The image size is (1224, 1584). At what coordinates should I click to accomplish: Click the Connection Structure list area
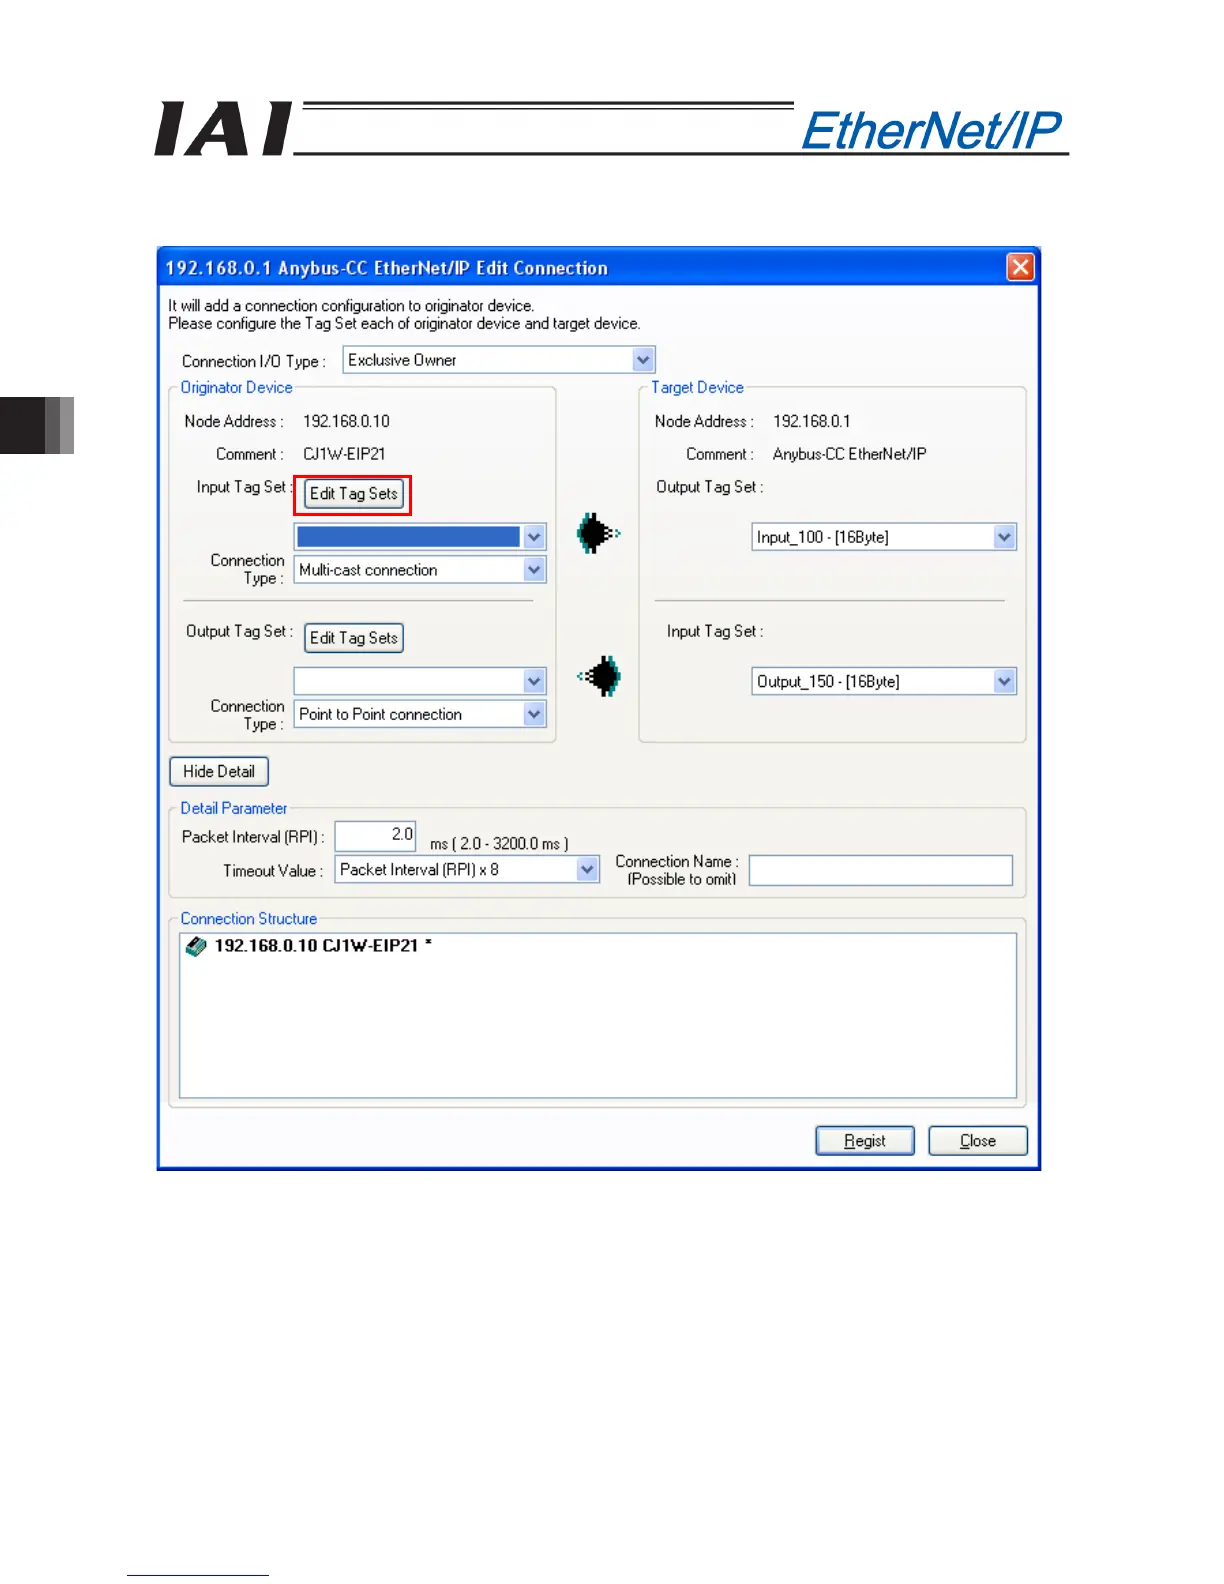coord(598,1016)
